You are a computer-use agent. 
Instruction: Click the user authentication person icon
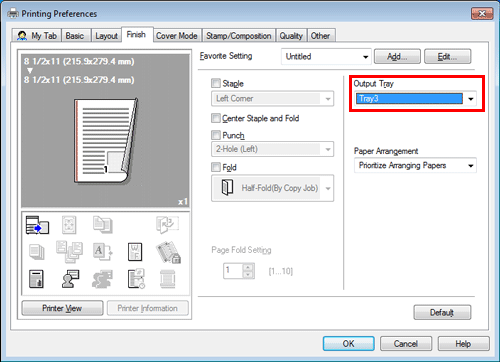click(70, 279)
